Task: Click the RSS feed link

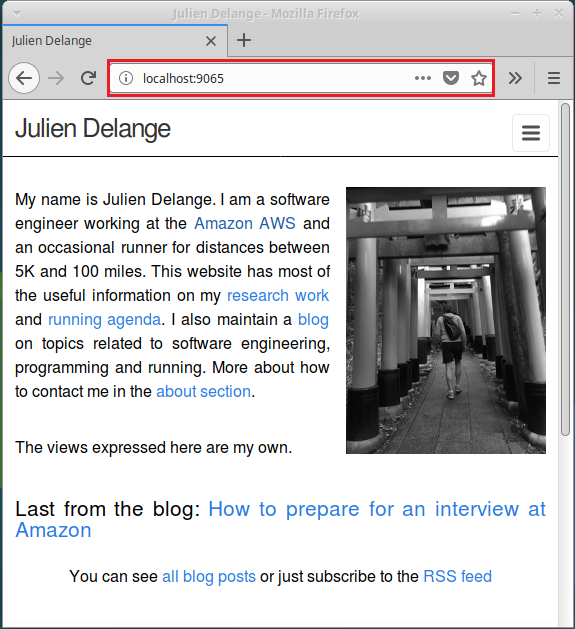Action: click(457, 576)
